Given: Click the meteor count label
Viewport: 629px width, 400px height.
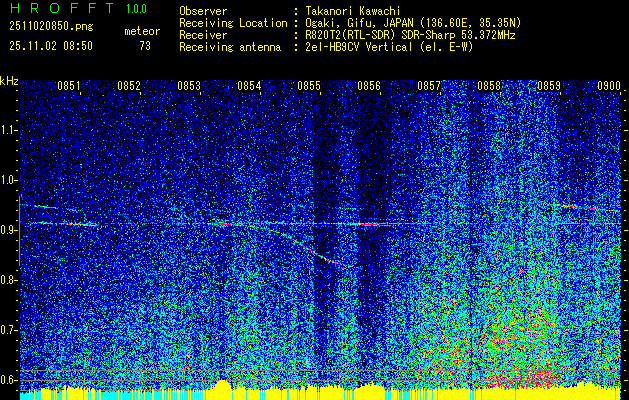Looking at the screenshot, I should click(x=142, y=31).
